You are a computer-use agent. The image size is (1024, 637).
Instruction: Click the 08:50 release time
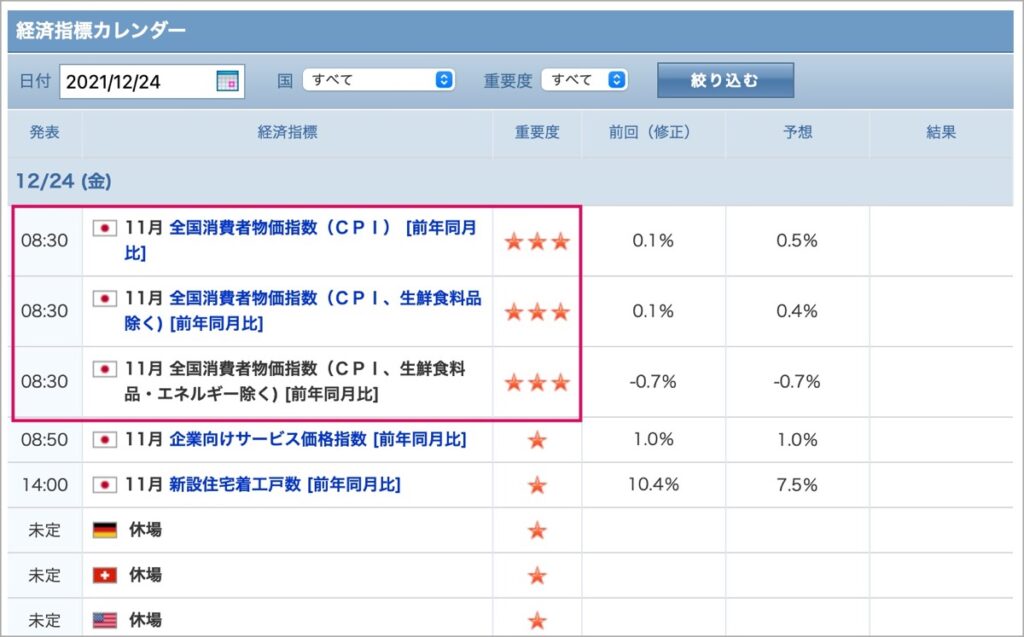tap(44, 439)
